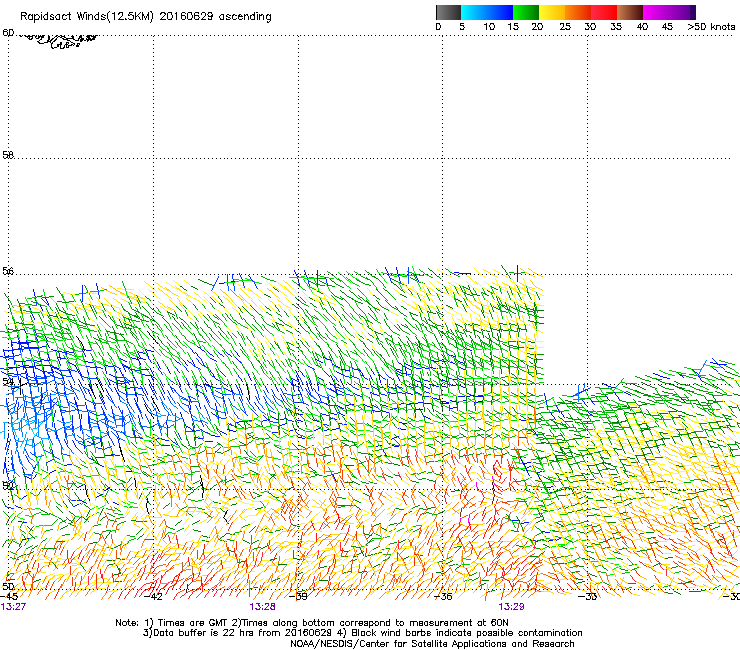The width and height of the screenshot is (740, 650).
Task: Click the purple '13:28' time label
Action: pyautogui.click(x=262, y=607)
